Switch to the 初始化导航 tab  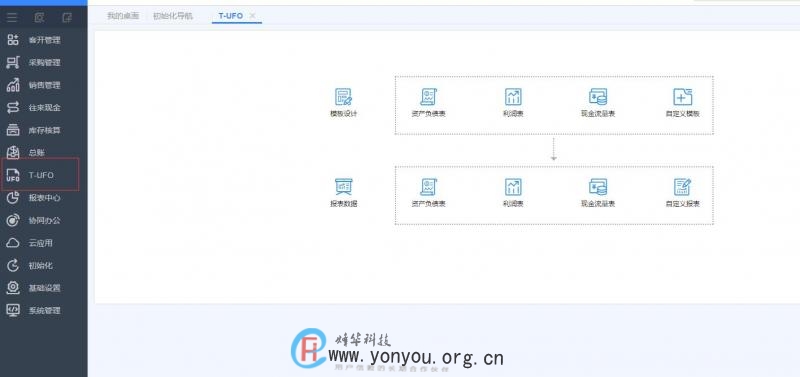pyautogui.click(x=173, y=16)
